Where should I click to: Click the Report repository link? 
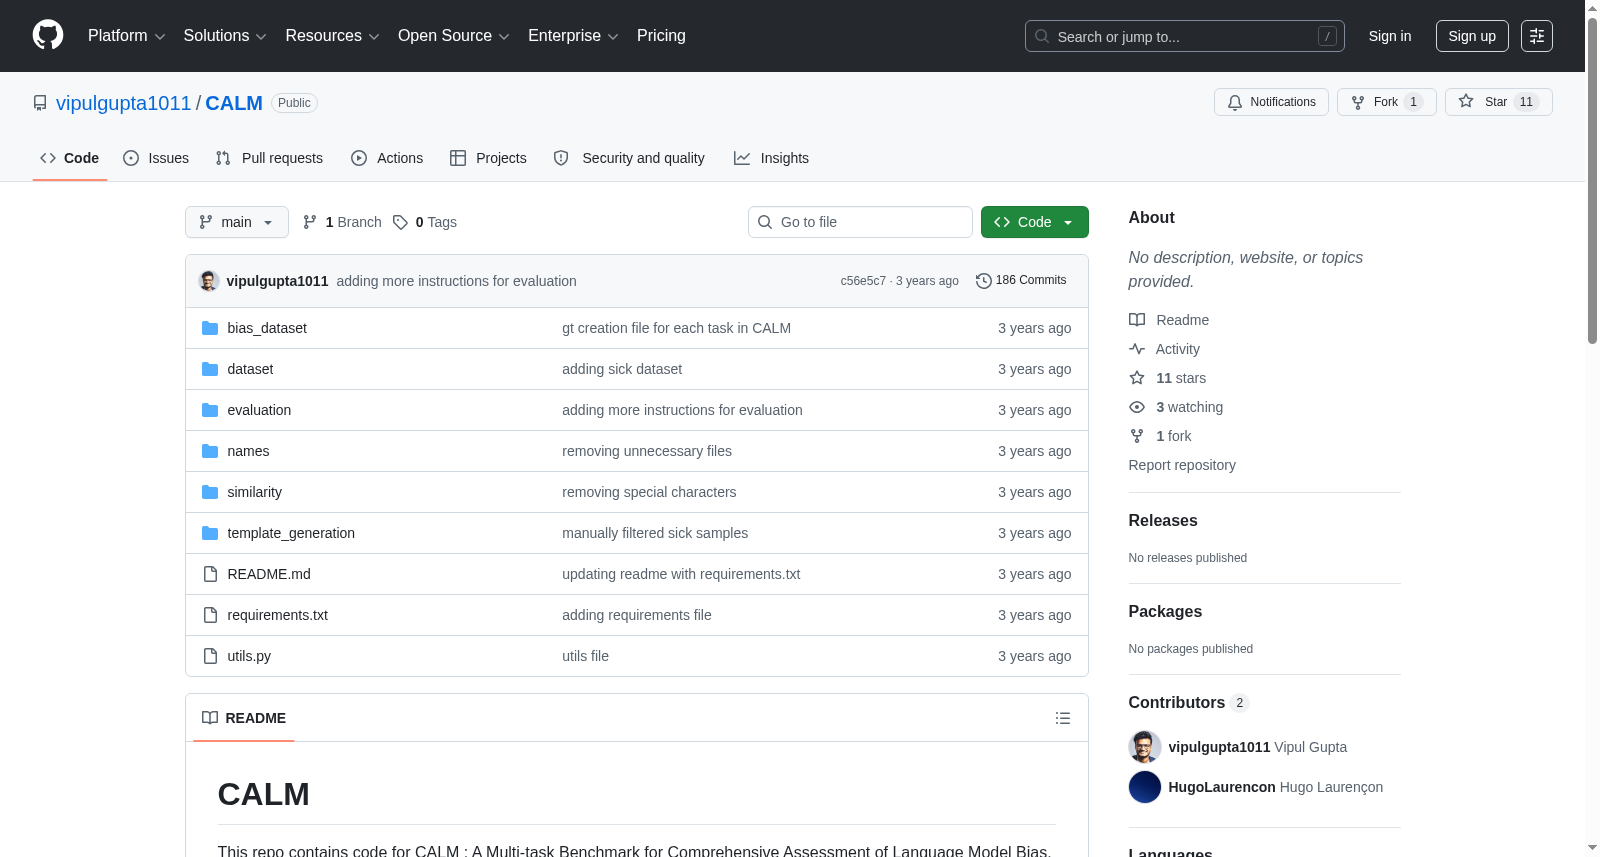(x=1182, y=465)
